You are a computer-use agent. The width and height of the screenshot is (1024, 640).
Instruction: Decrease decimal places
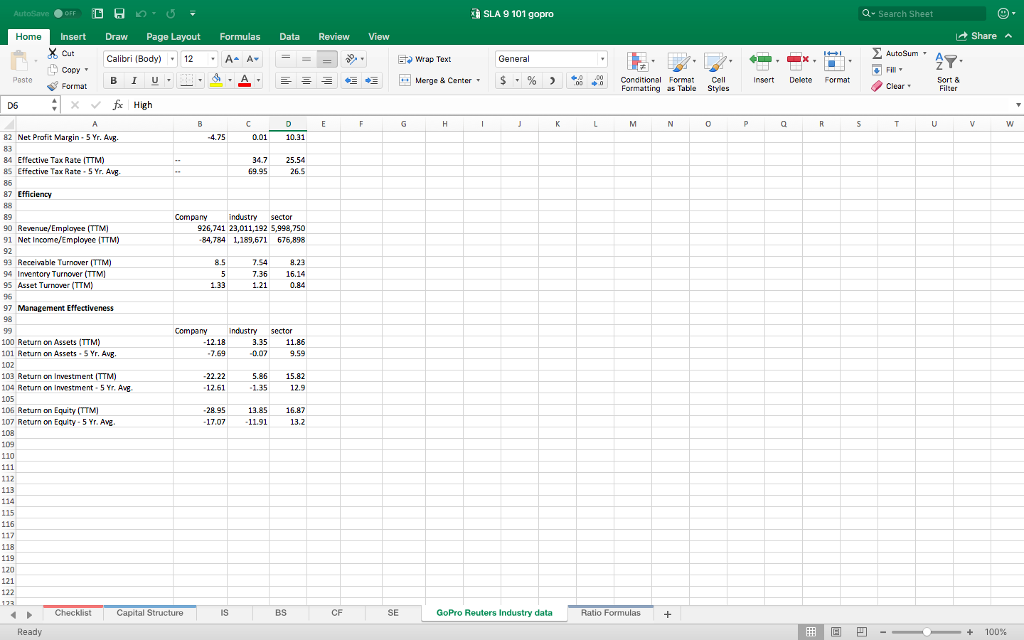(x=598, y=80)
